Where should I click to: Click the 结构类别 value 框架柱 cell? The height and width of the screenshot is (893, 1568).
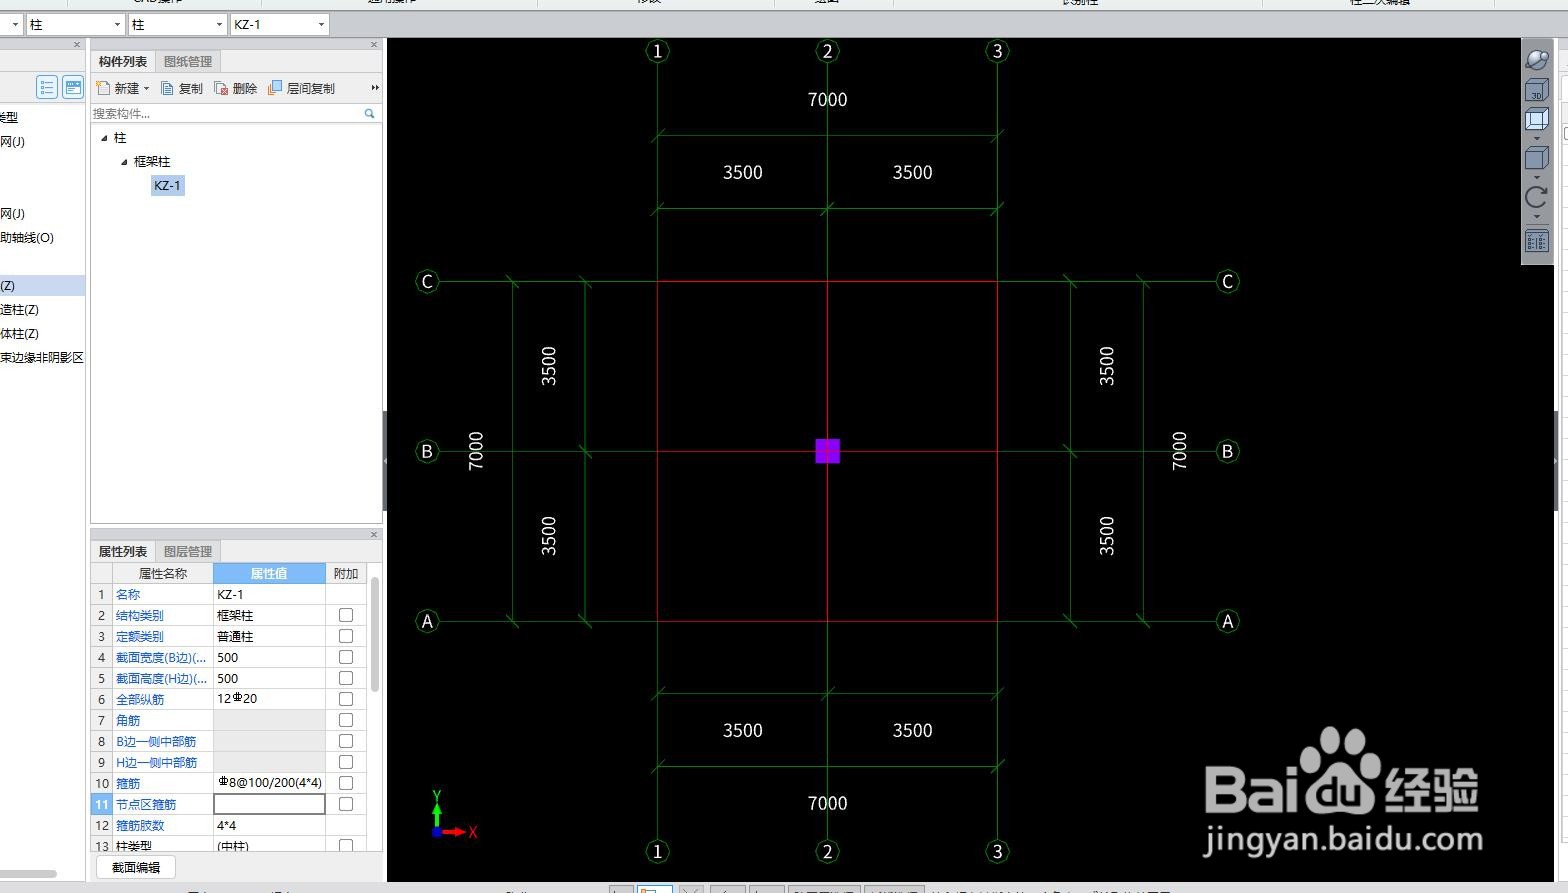269,615
